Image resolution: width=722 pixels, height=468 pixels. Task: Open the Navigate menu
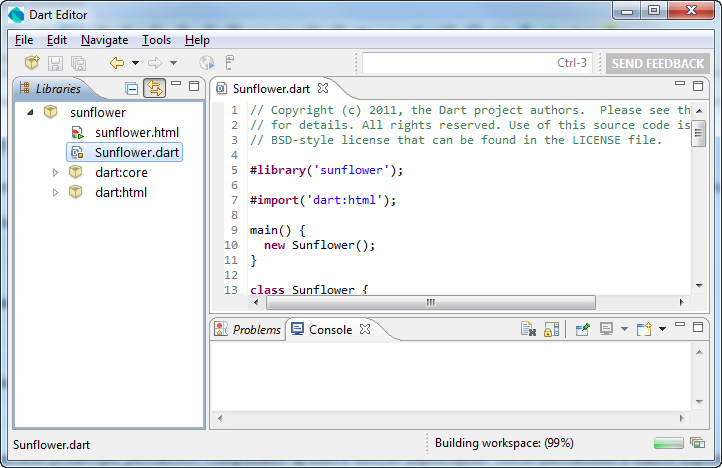(105, 40)
